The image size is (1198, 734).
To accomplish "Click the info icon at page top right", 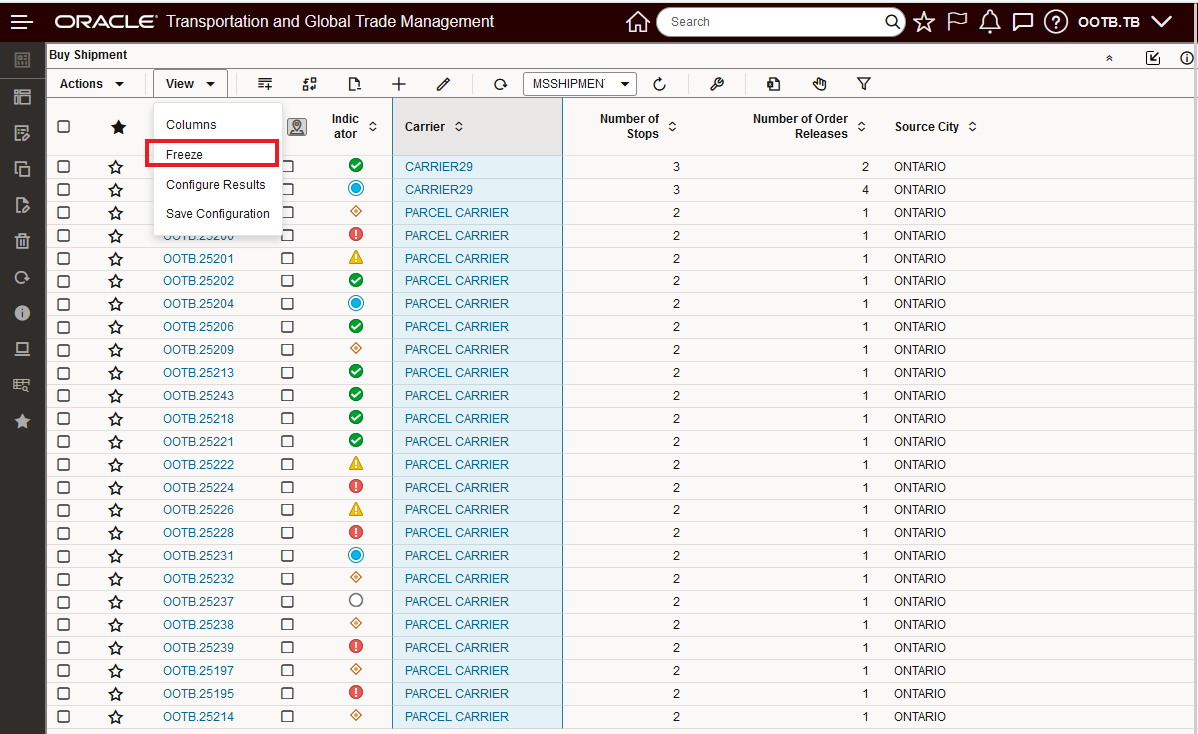I will pyautogui.click(x=1186, y=58).
